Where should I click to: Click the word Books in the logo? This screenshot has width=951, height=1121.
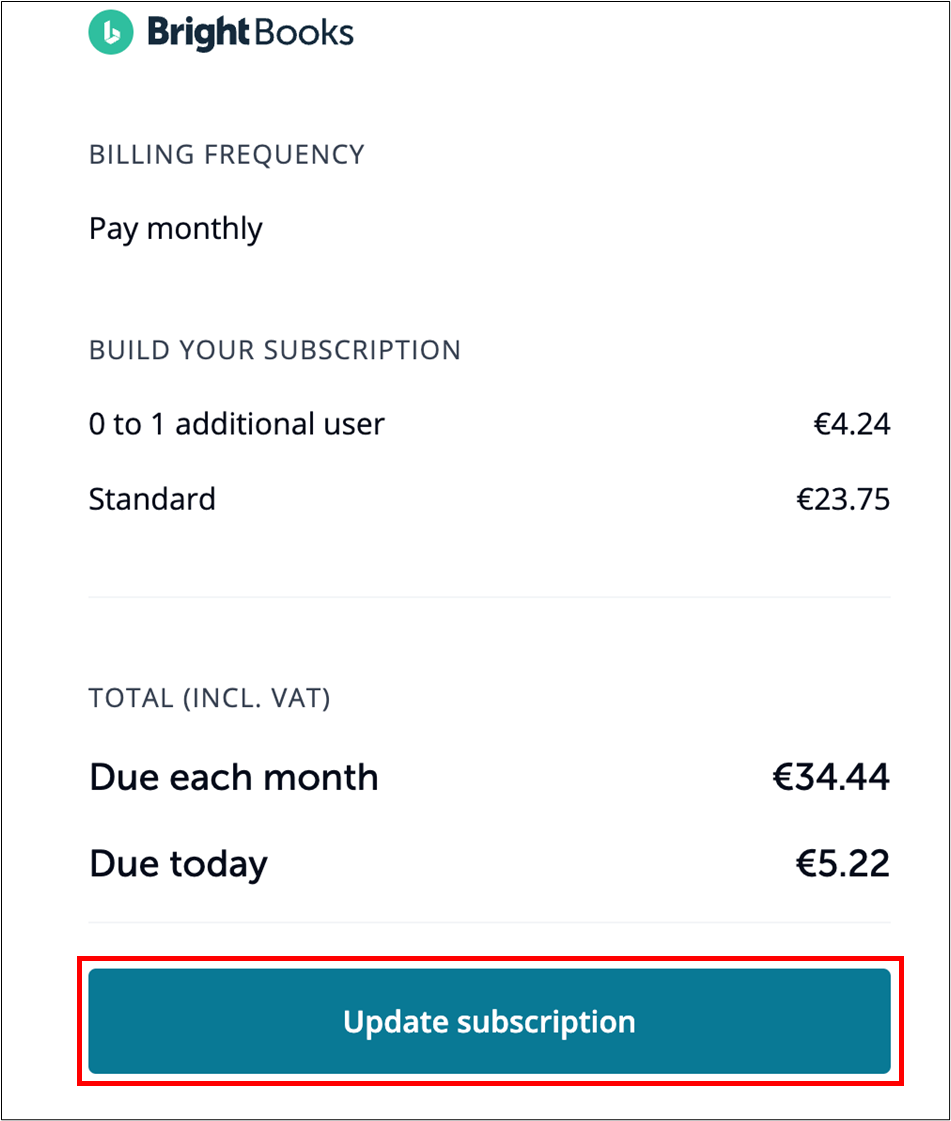[303, 33]
